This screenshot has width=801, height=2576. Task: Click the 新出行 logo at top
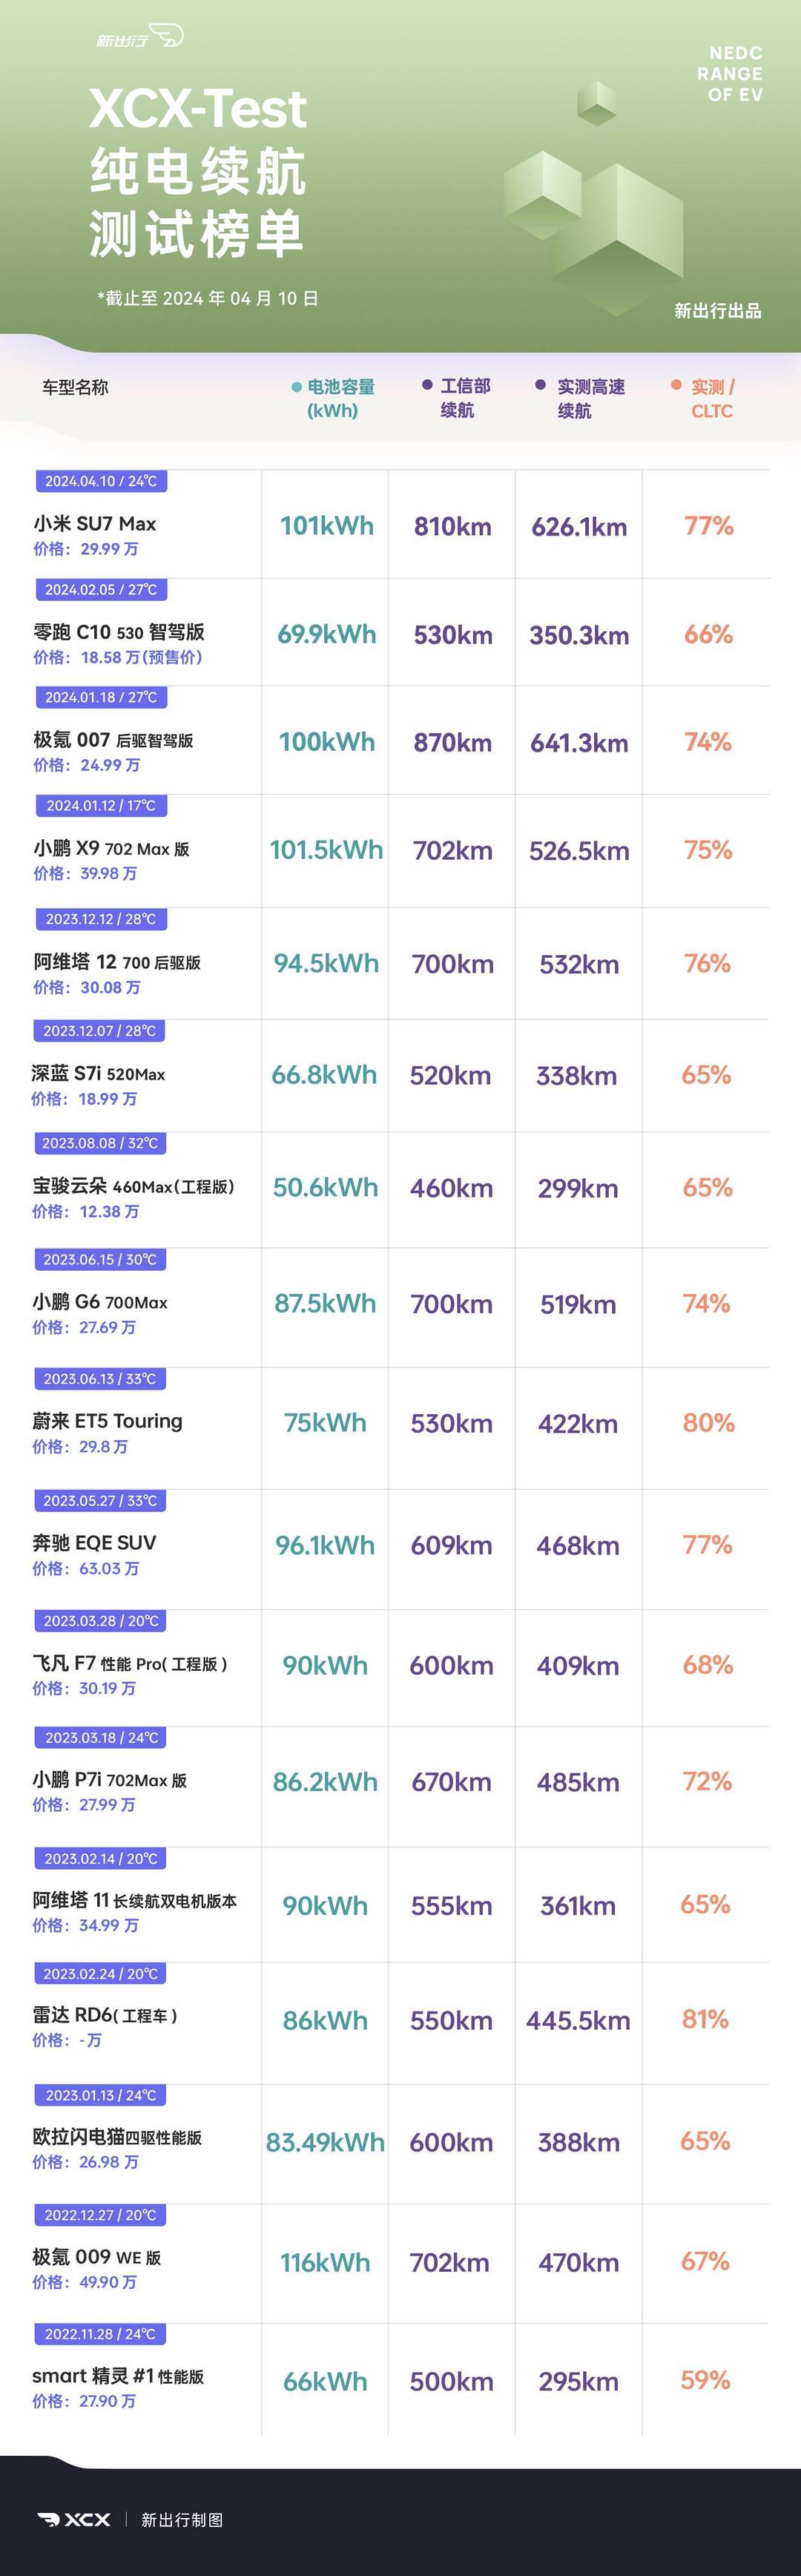pyautogui.click(x=139, y=38)
